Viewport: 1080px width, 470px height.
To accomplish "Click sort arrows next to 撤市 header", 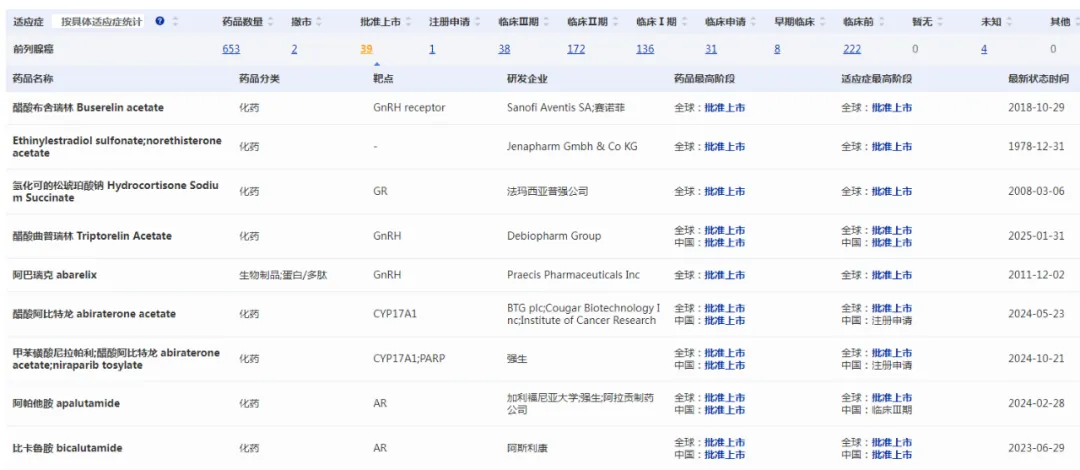I will (x=320, y=21).
